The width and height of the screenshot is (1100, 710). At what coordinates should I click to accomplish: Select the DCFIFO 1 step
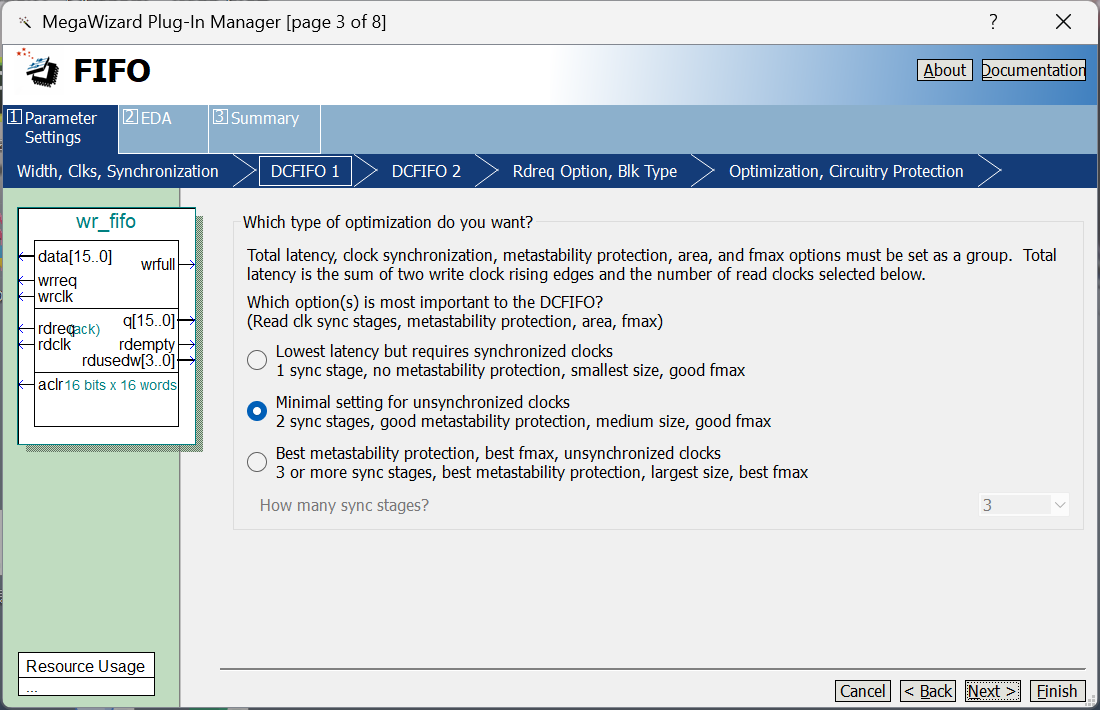[x=305, y=171]
